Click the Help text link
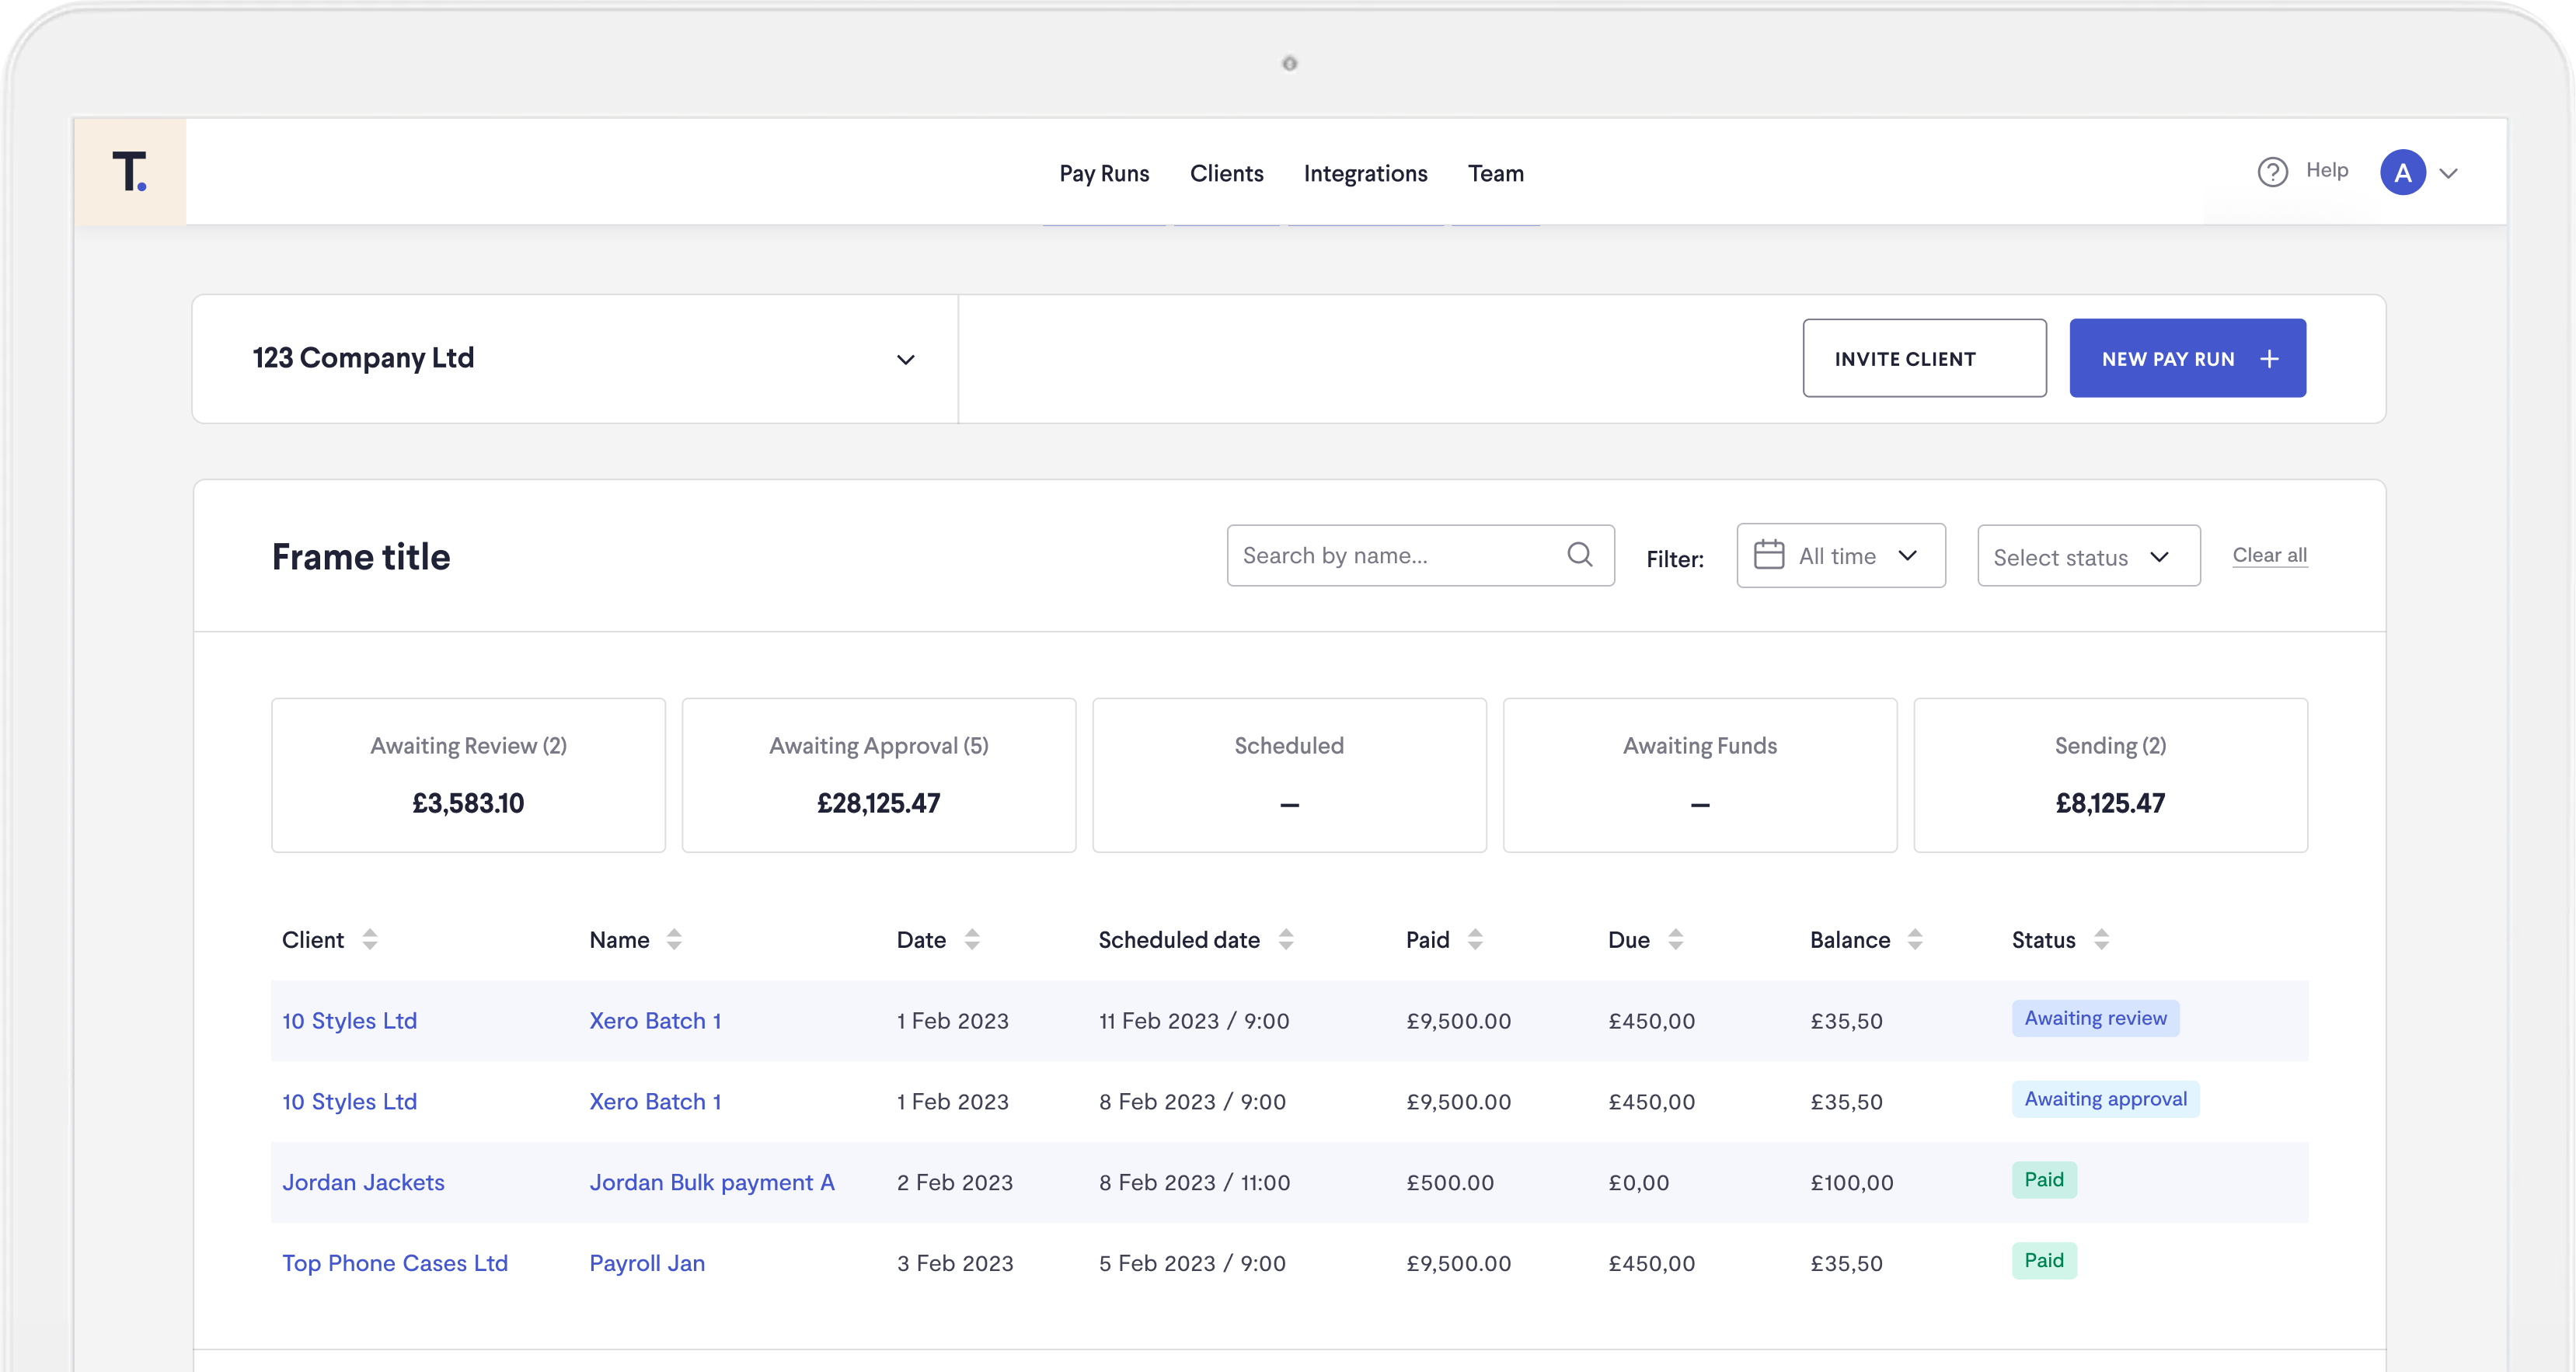Image resolution: width=2576 pixels, height=1372 pixels. pyautogui.click(x=2327, y=171)
